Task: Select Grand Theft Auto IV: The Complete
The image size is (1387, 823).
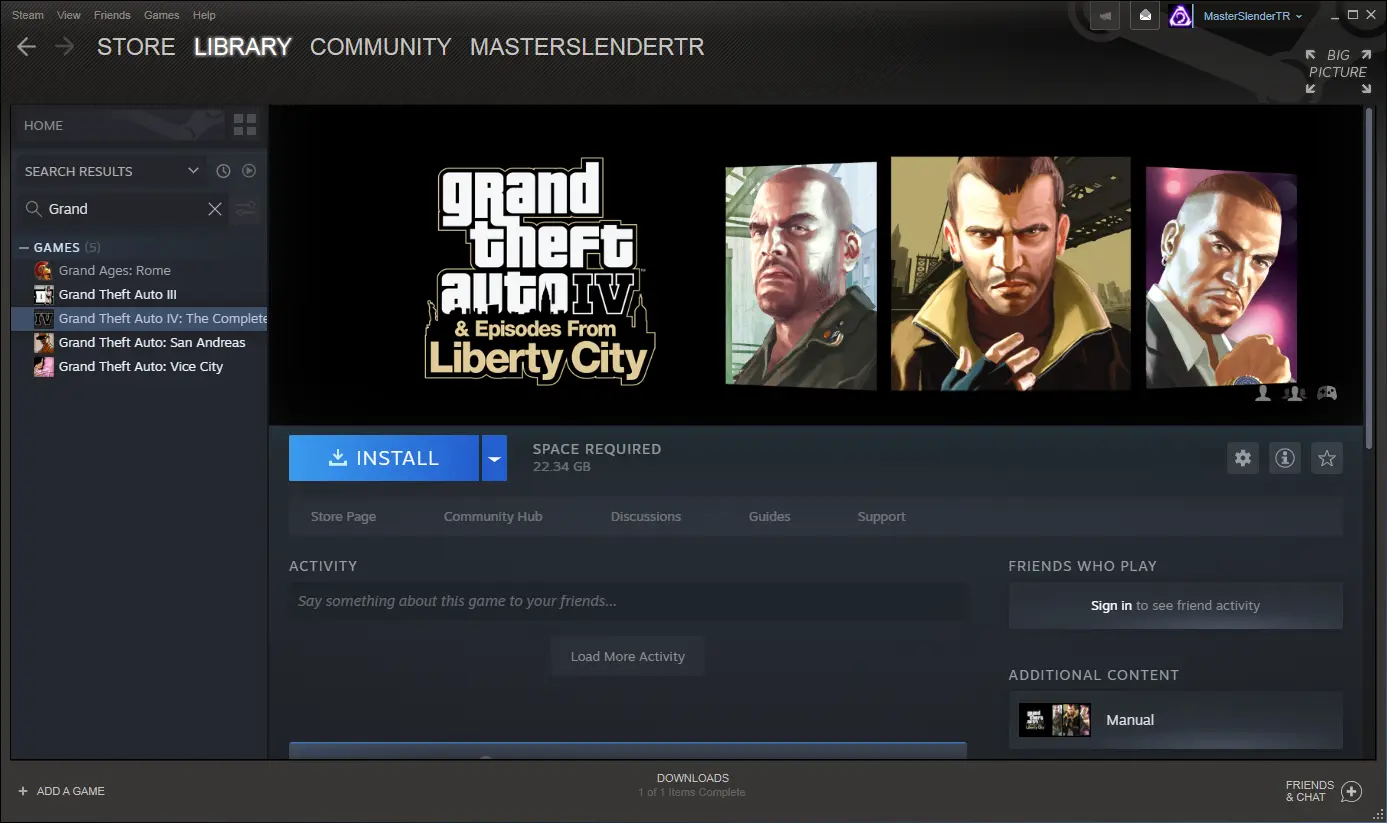Action: click(140, 318)
